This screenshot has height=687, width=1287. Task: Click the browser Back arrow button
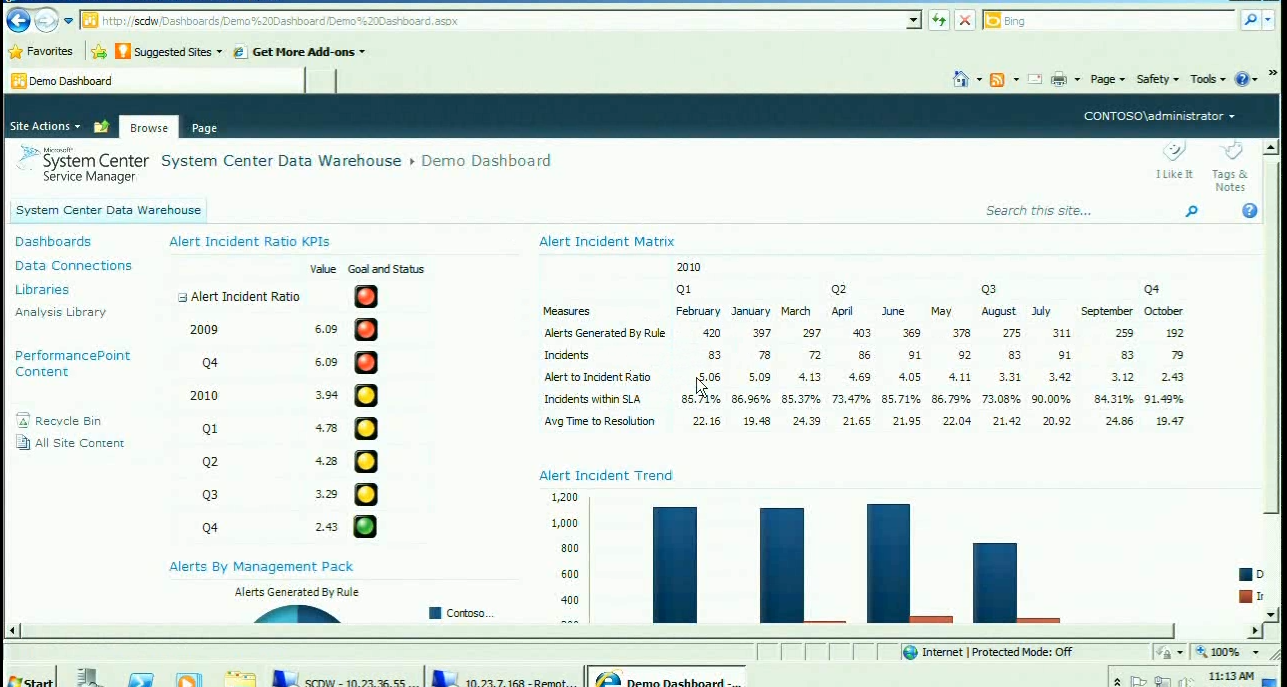[x=18, y=19]
